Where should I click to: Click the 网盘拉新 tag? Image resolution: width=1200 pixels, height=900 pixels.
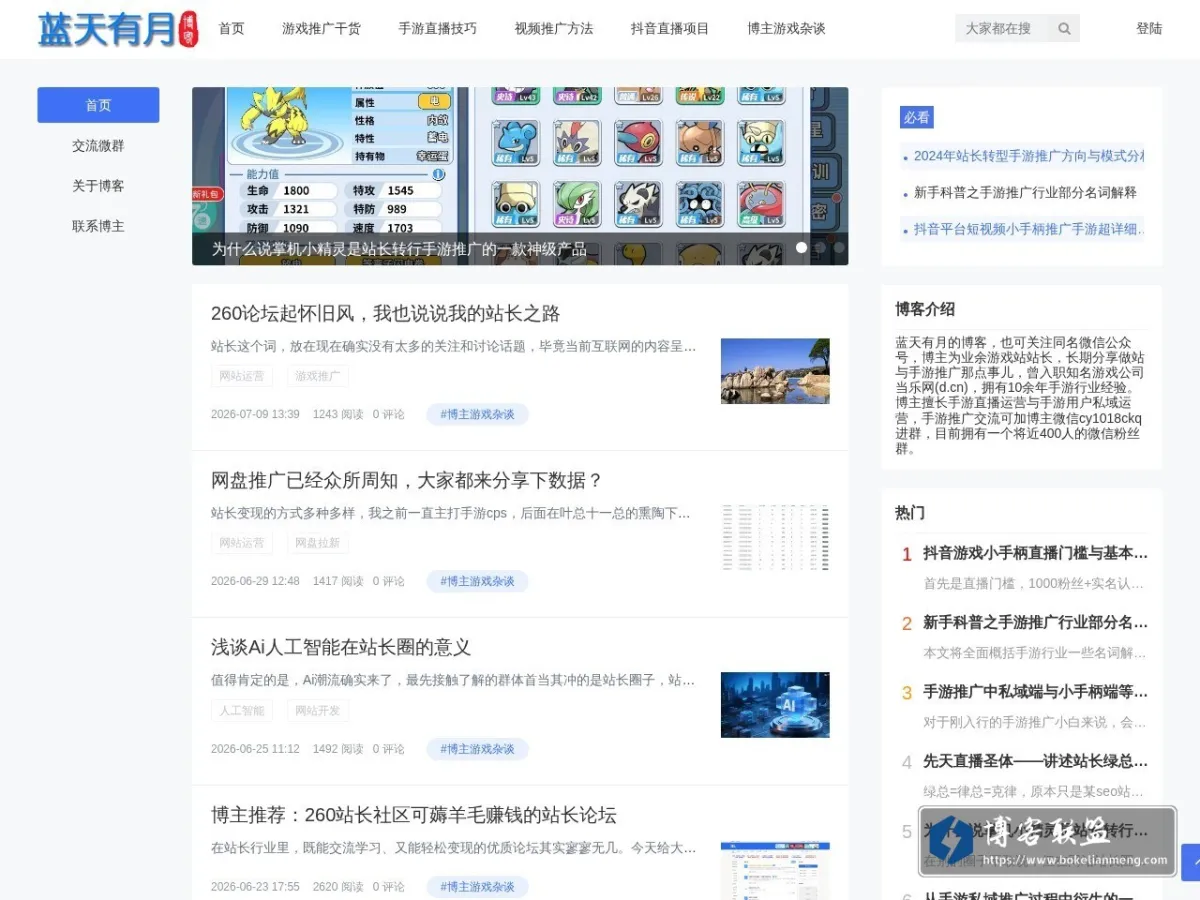coord(318,543)
